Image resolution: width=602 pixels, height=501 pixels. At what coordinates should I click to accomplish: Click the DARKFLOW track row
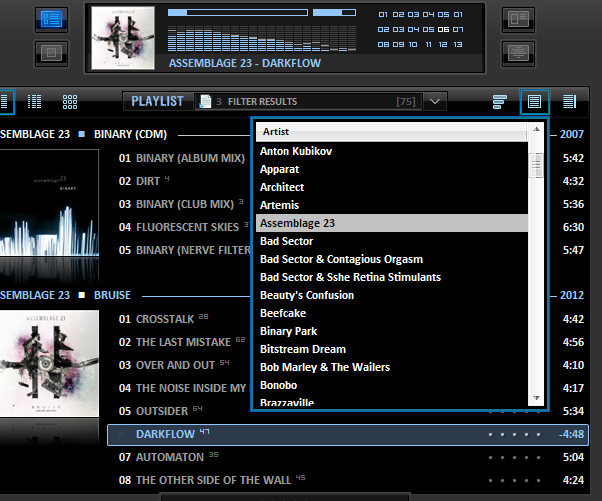pyautogui.click(x=300, y=435)
